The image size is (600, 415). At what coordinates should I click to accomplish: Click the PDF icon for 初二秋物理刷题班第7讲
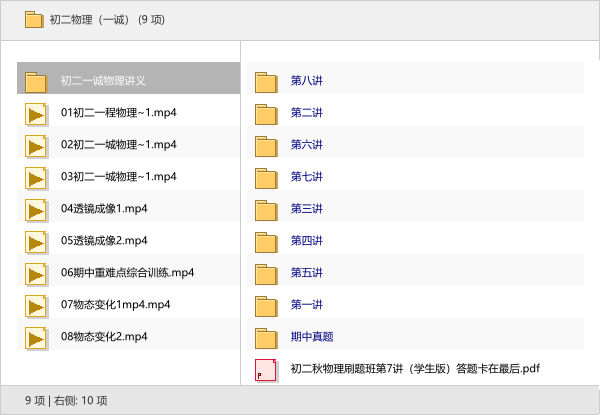pyautogui.click(x=266, y=369)
